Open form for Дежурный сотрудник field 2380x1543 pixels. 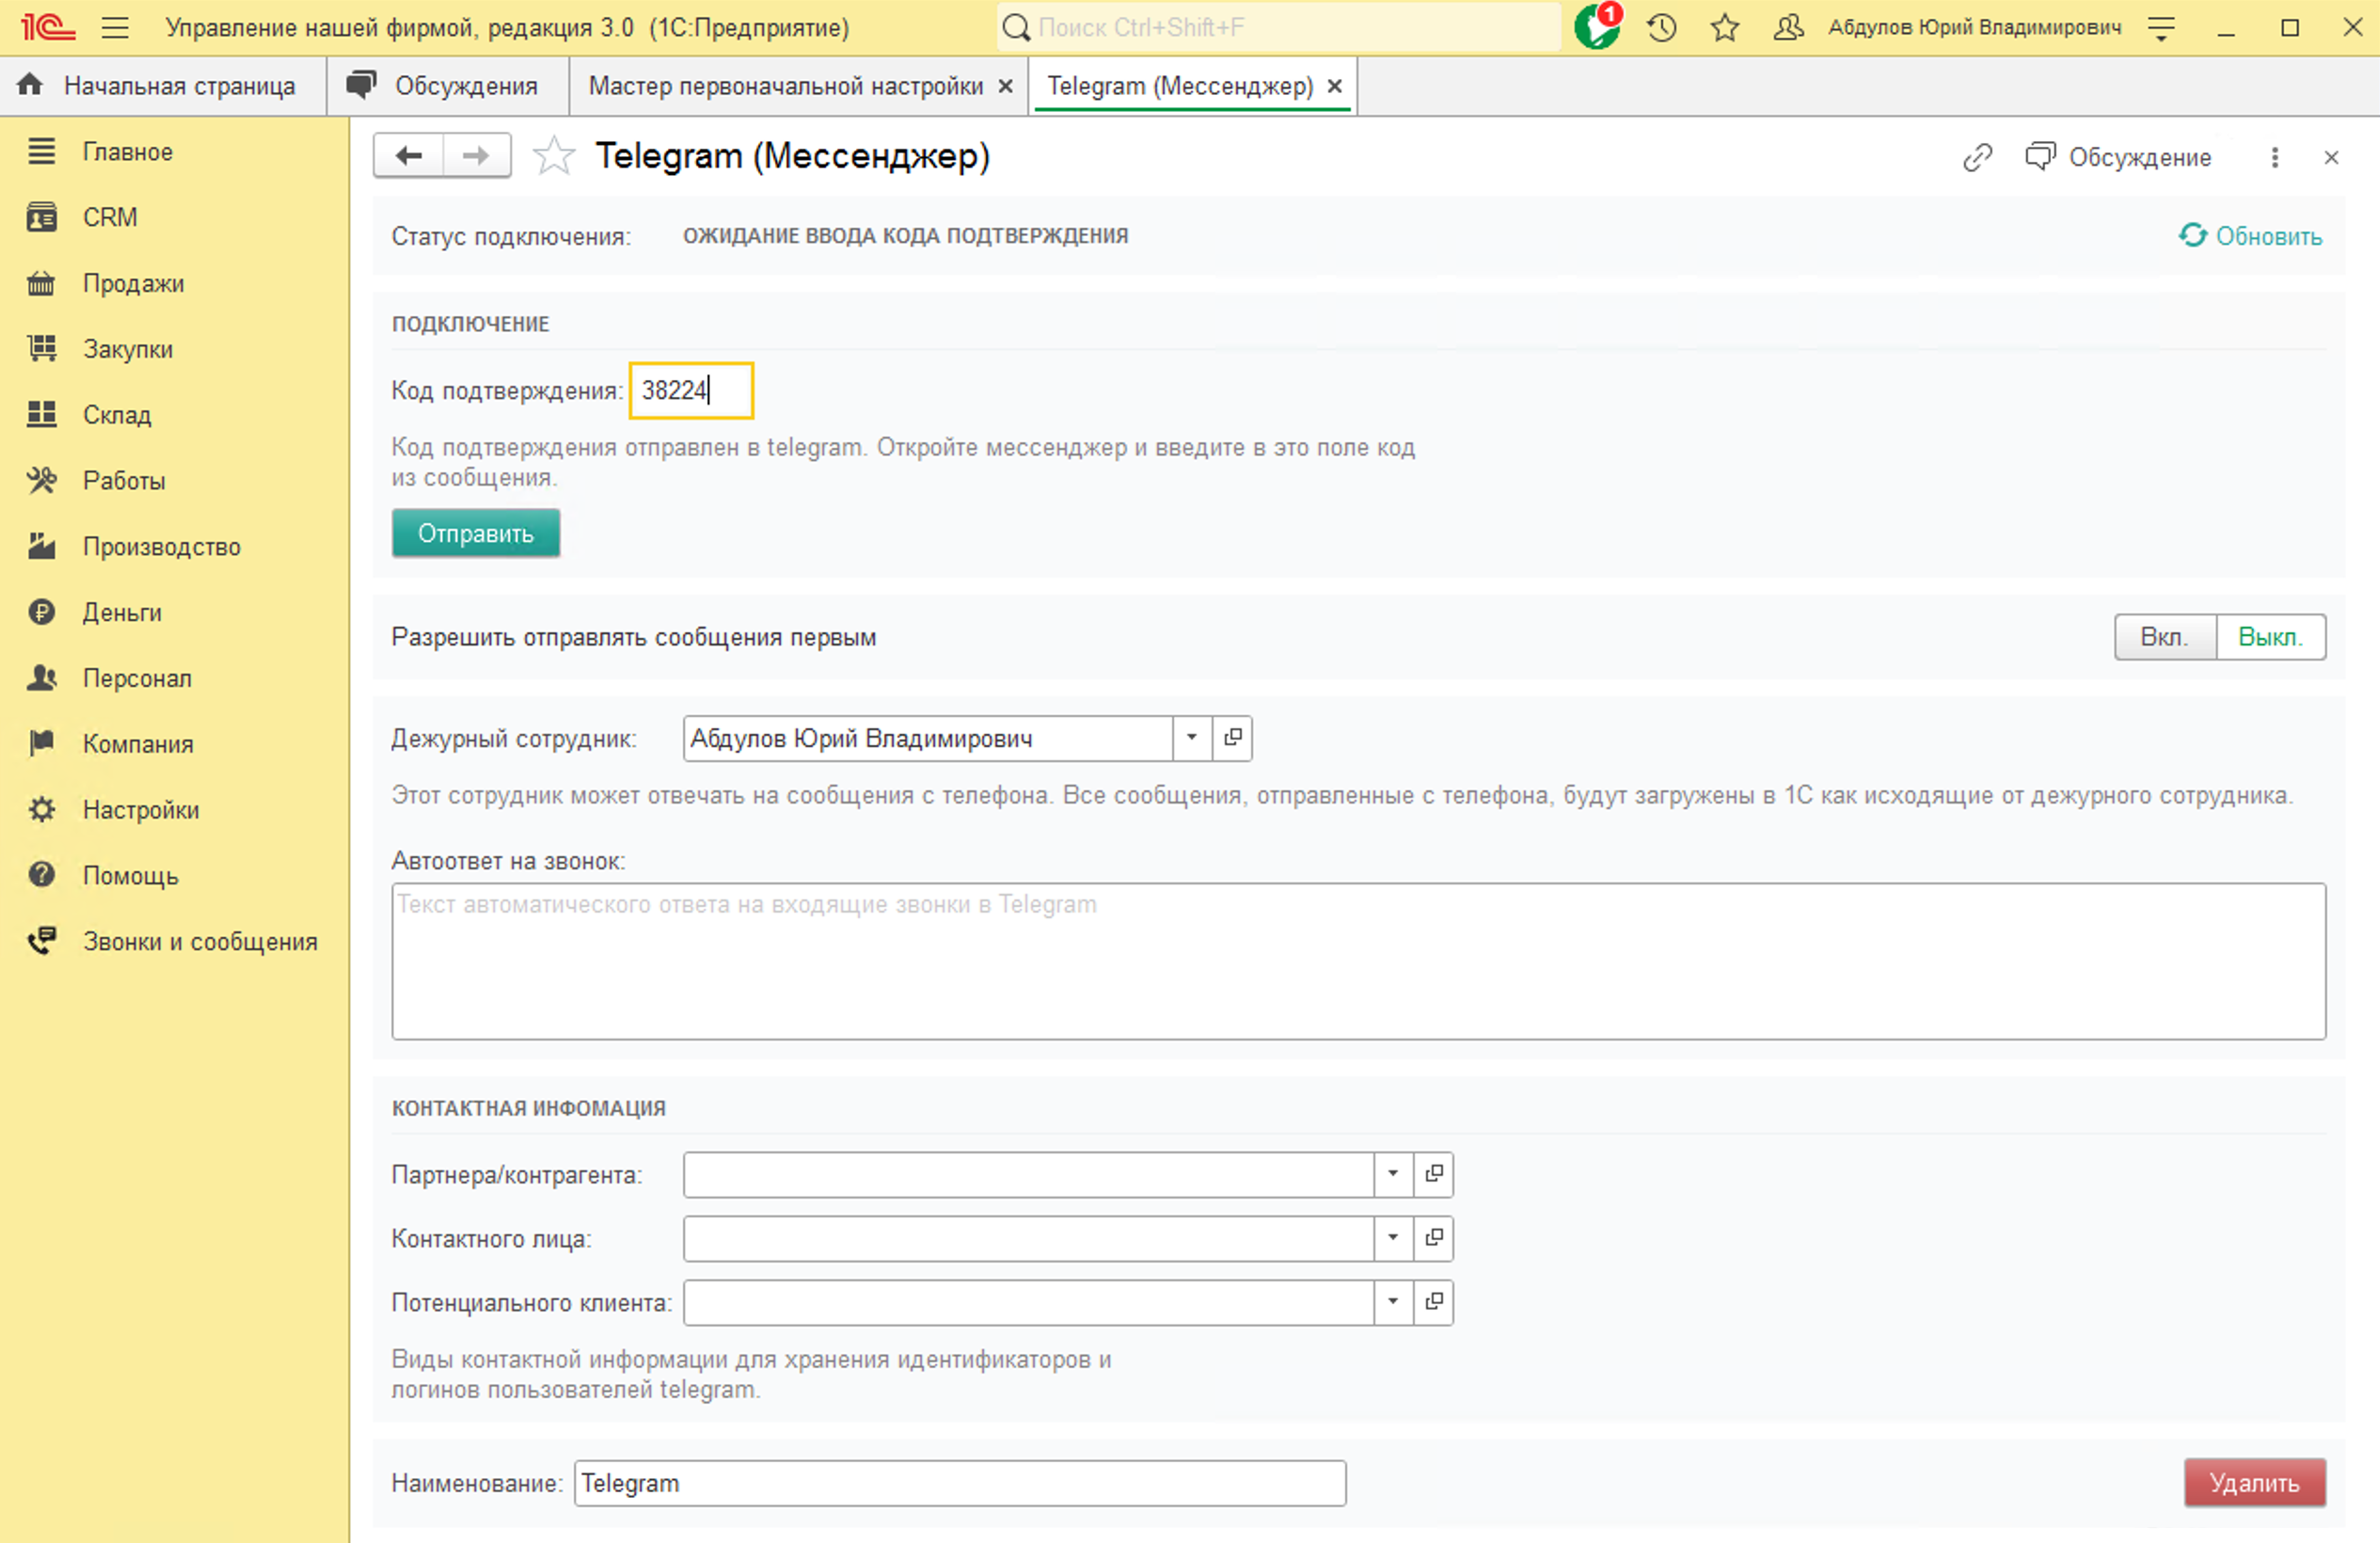1233,738
